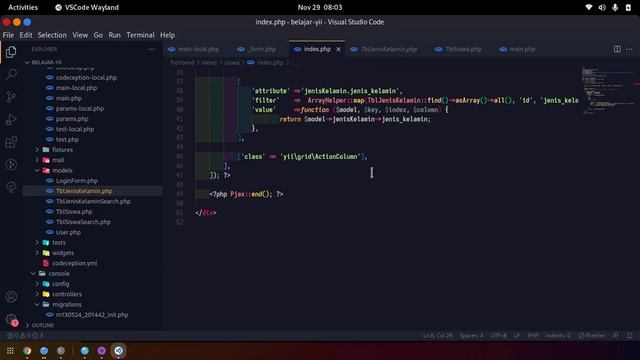Open the Extensions view
The image size is (640, 360).
11,142
